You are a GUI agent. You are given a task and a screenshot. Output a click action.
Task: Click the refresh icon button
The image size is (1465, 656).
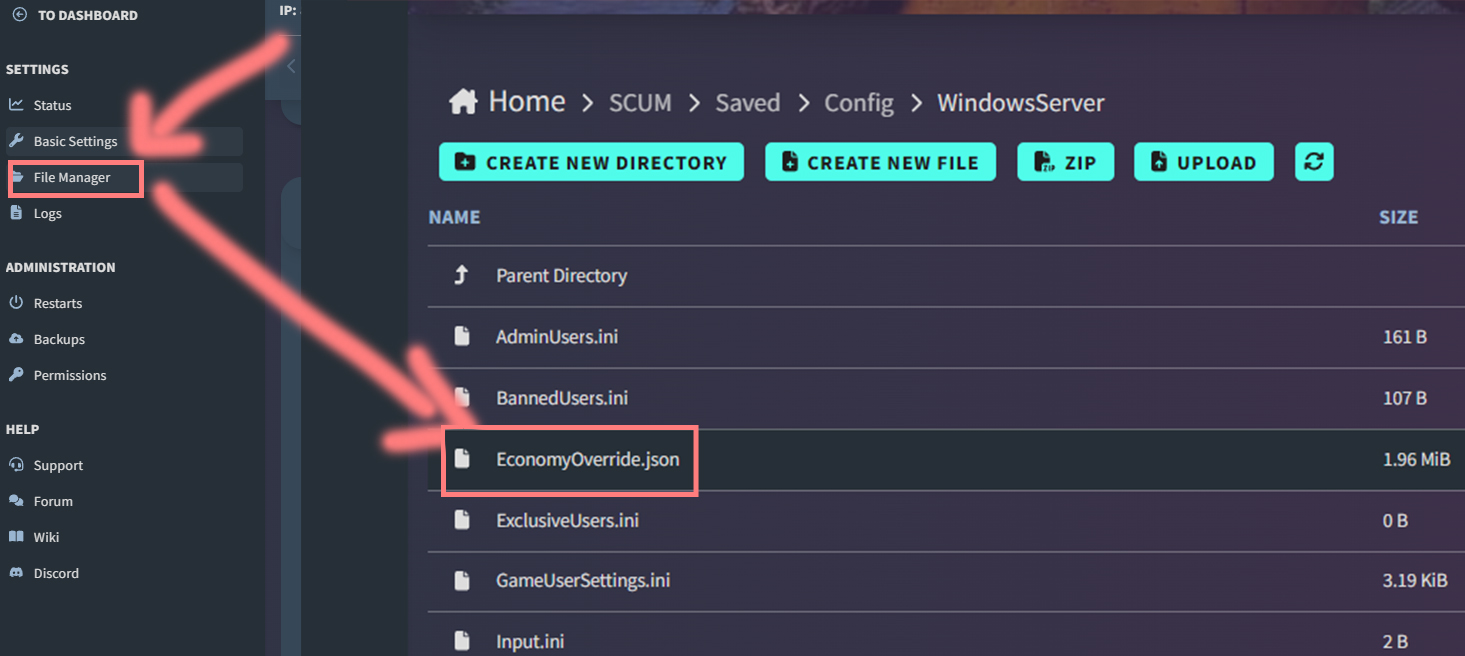click(1314, 162)
